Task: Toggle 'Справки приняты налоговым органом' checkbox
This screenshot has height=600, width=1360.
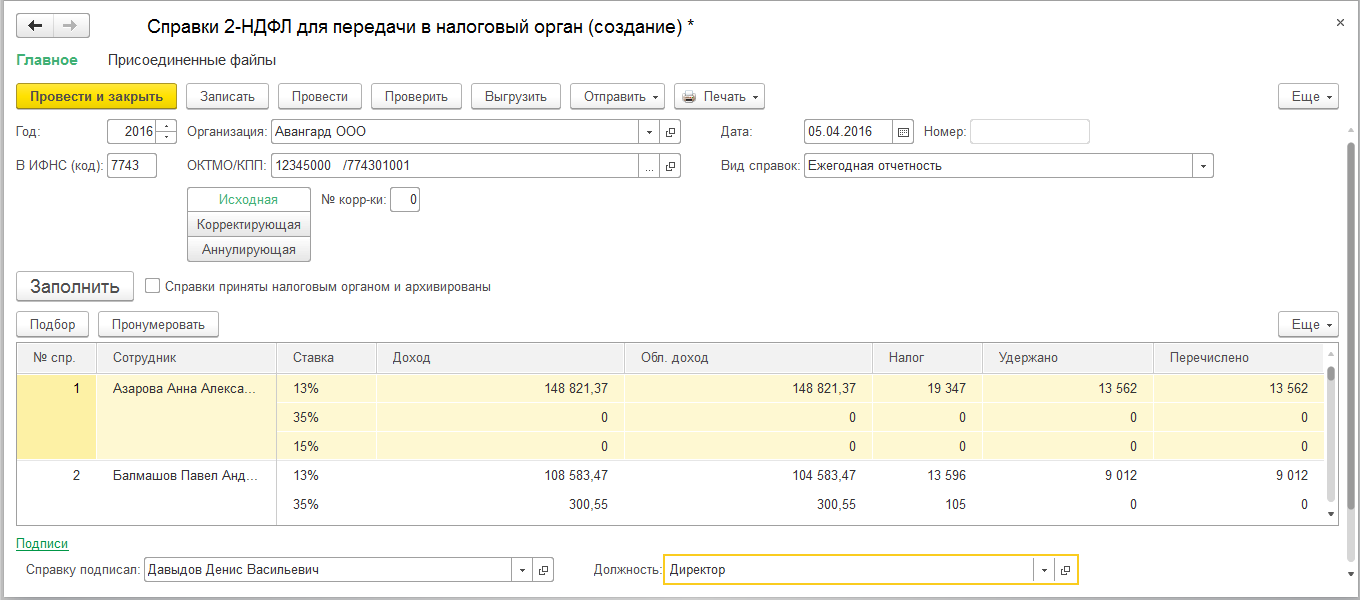Action: coord(153,286)
